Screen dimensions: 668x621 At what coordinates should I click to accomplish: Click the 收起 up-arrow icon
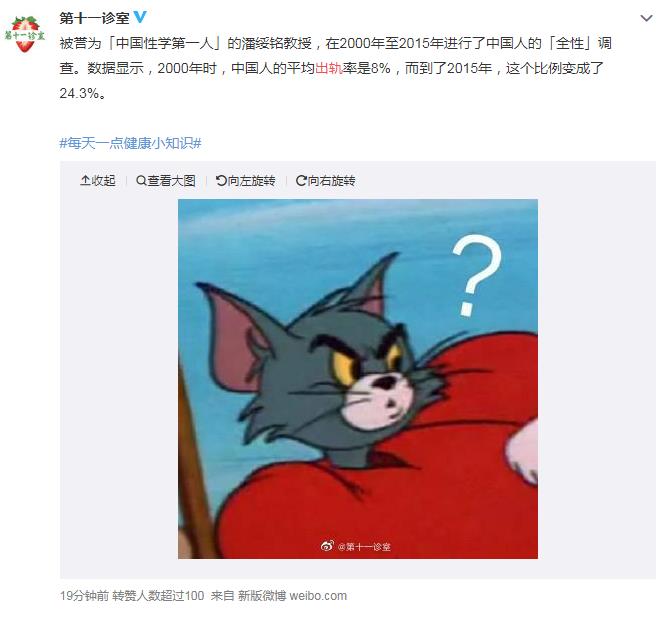click(85, 181)
